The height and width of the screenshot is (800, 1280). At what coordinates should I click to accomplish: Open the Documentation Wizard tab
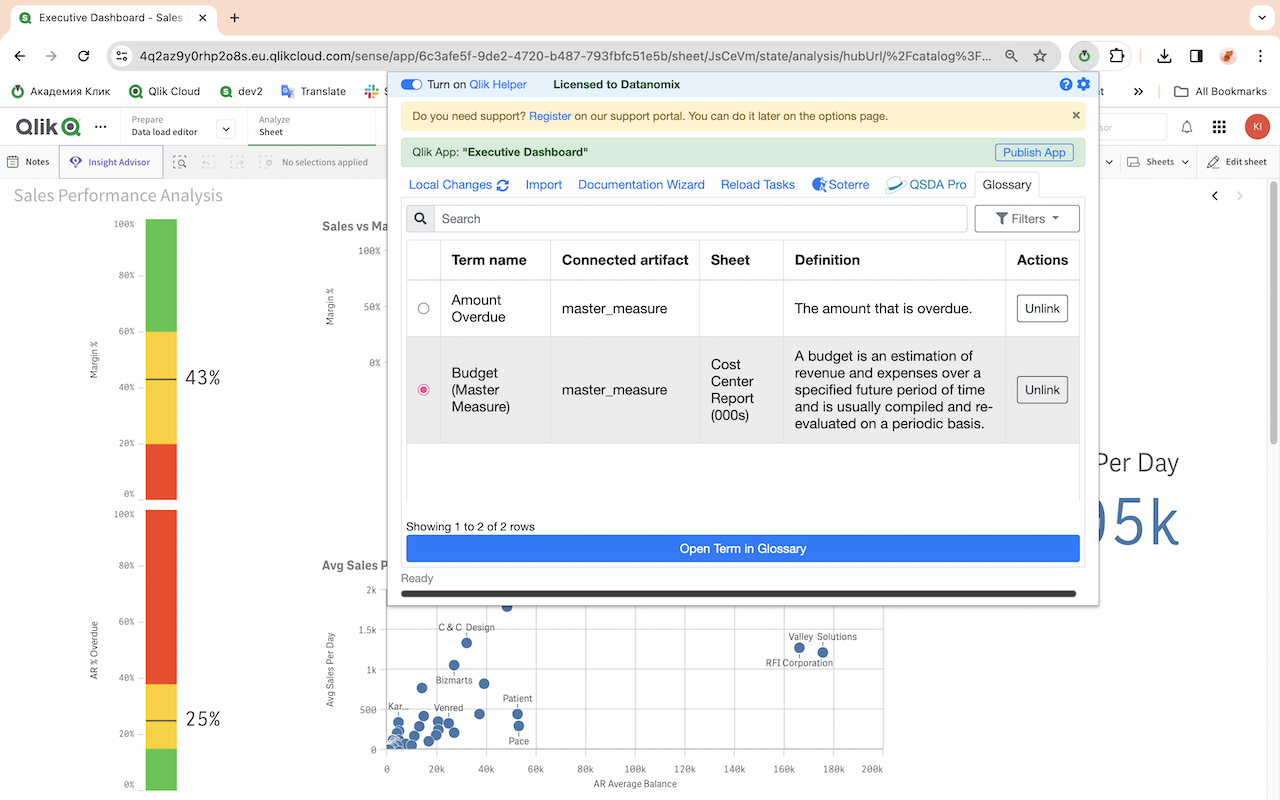(x=641, y=184)
